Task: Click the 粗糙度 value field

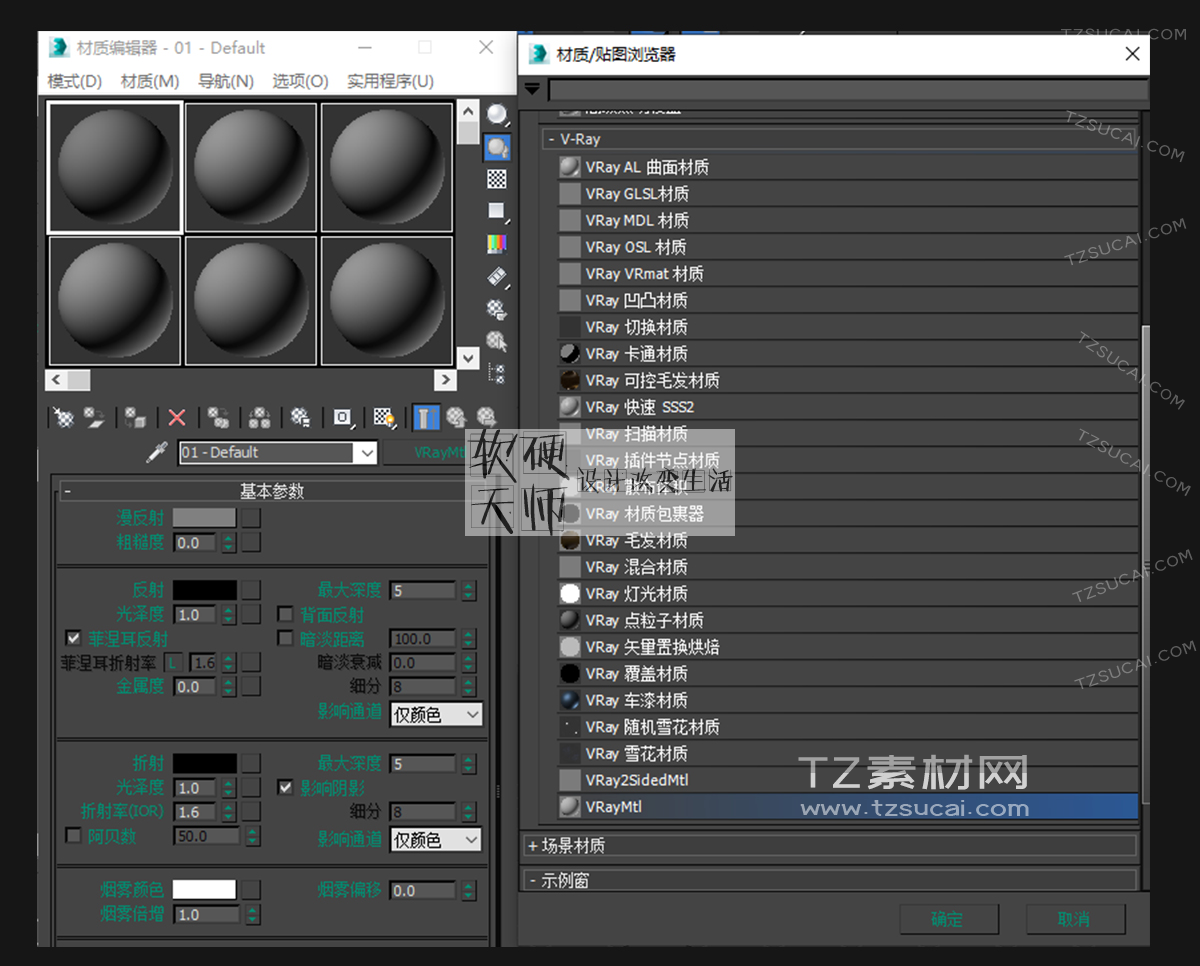Action: pos(196,543)
